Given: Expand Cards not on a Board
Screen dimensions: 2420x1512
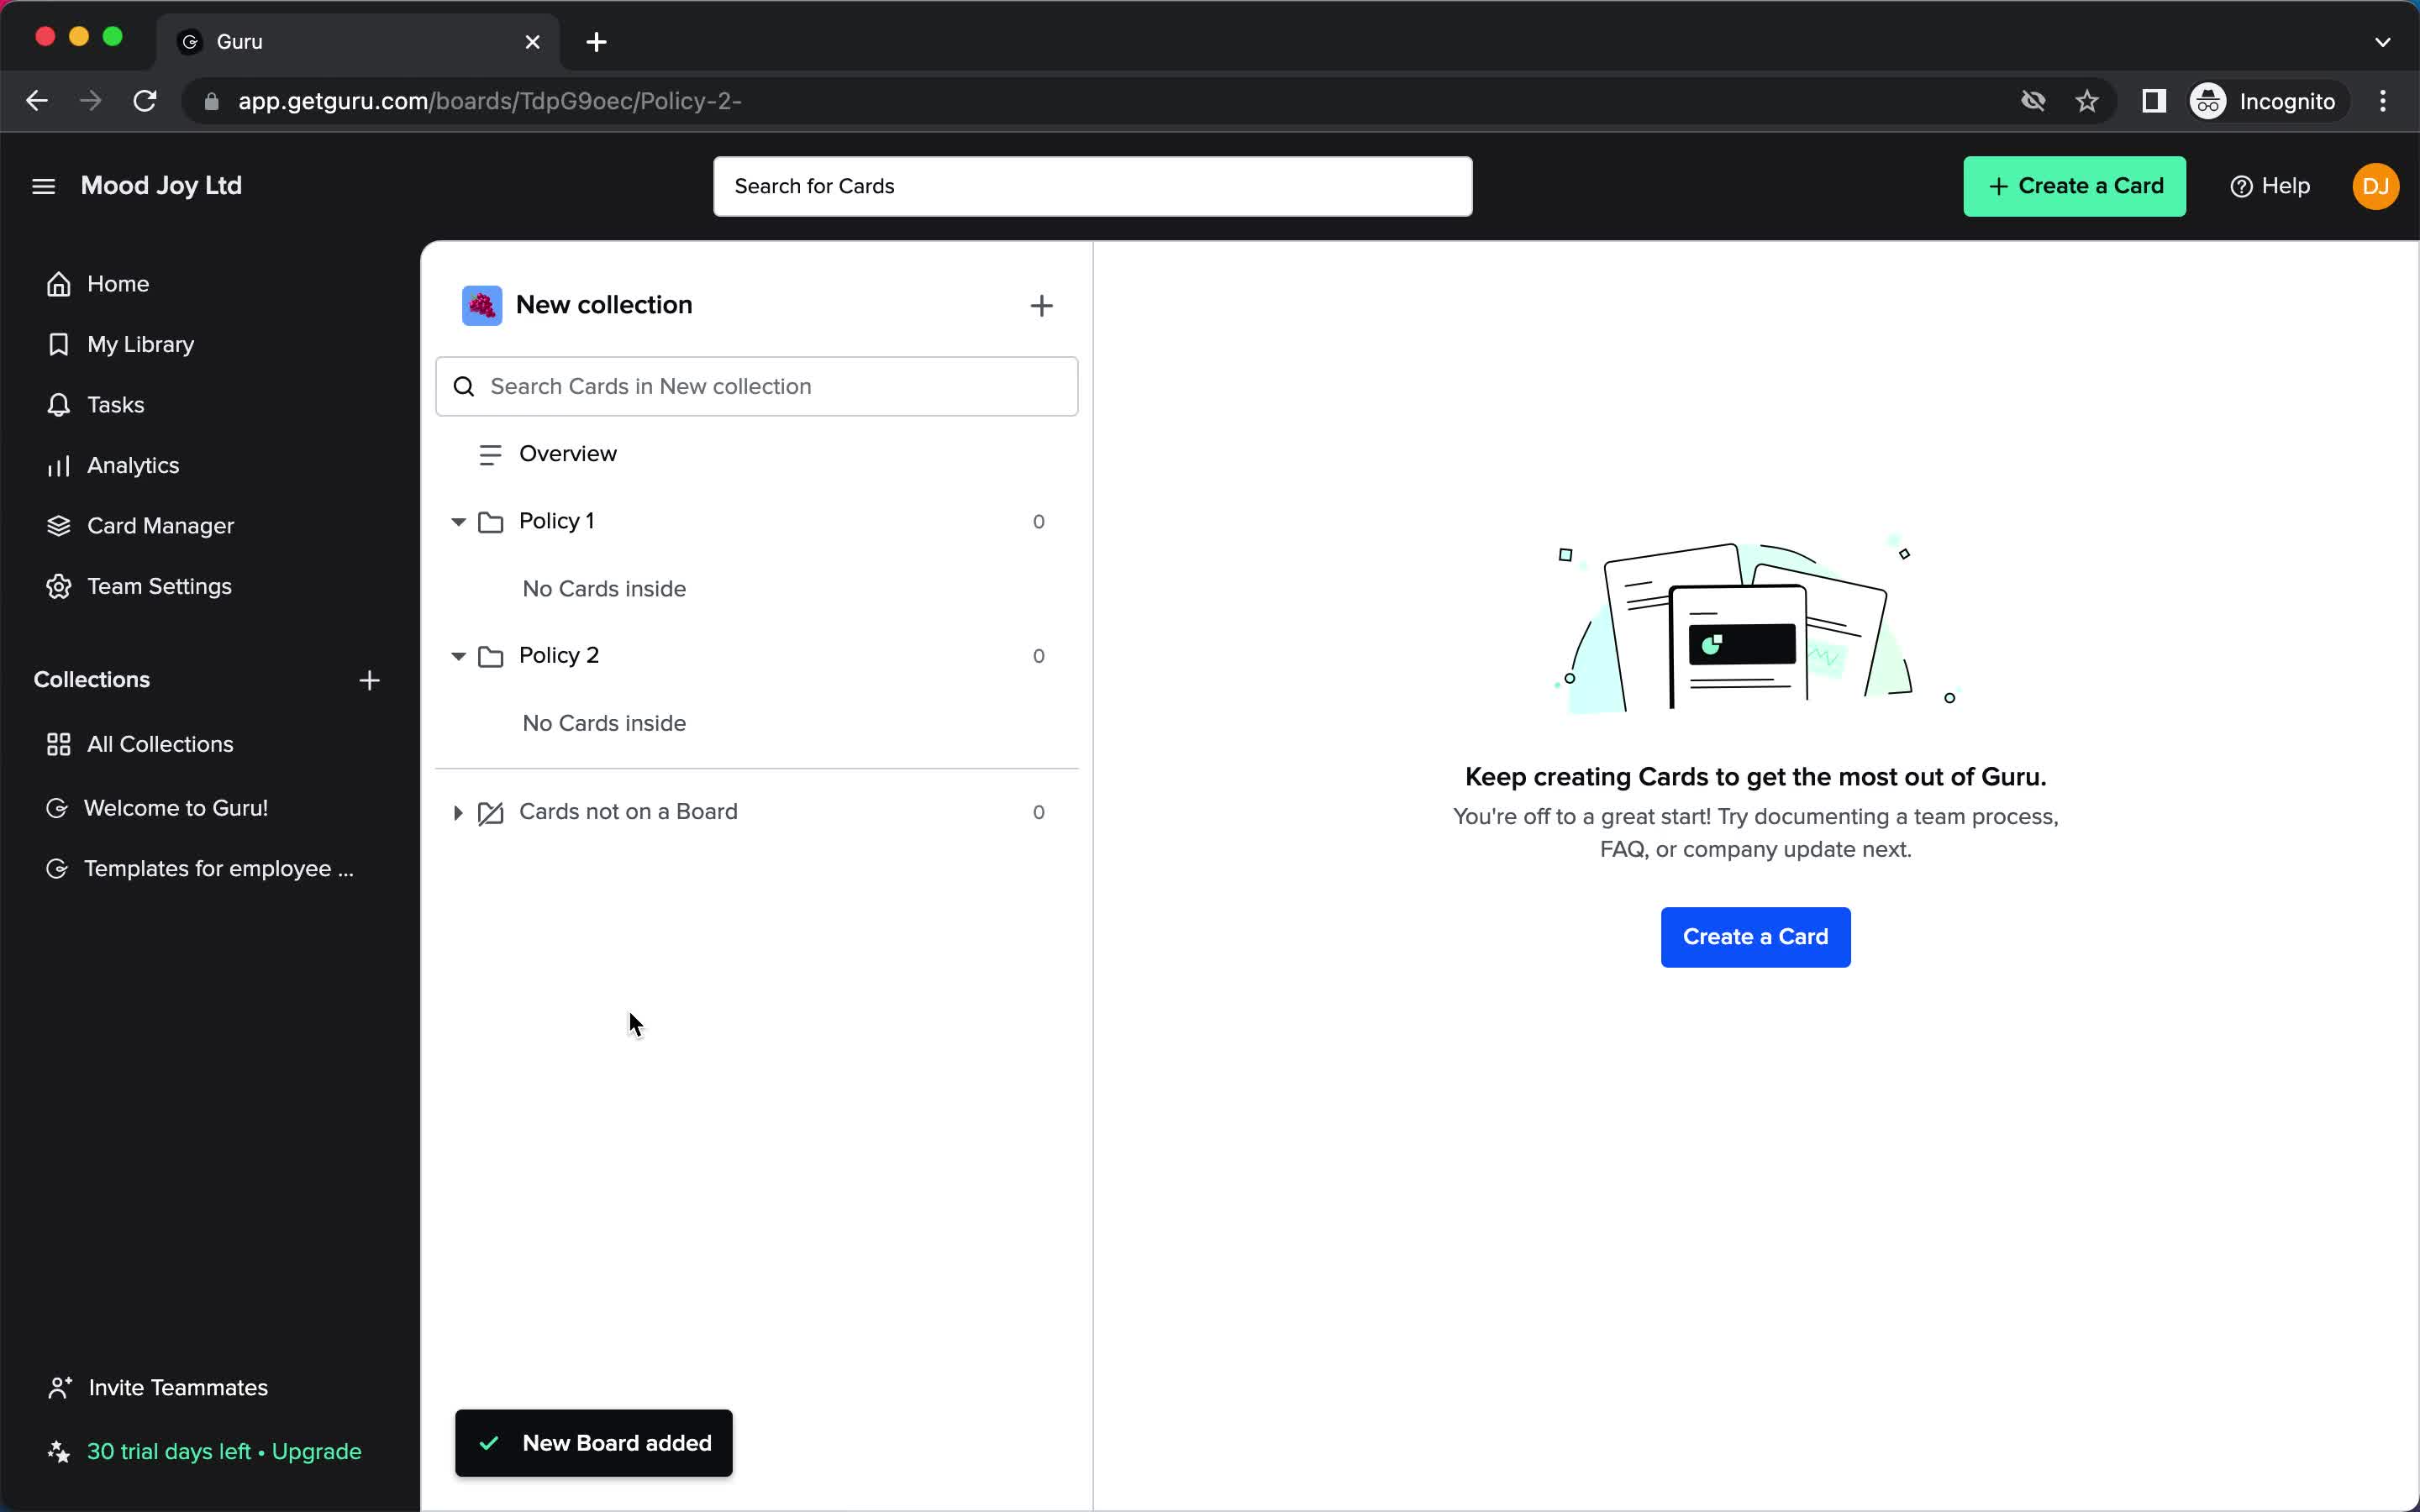Looking at the screenshot, I should pyautogui.click(x=458, y=811).
